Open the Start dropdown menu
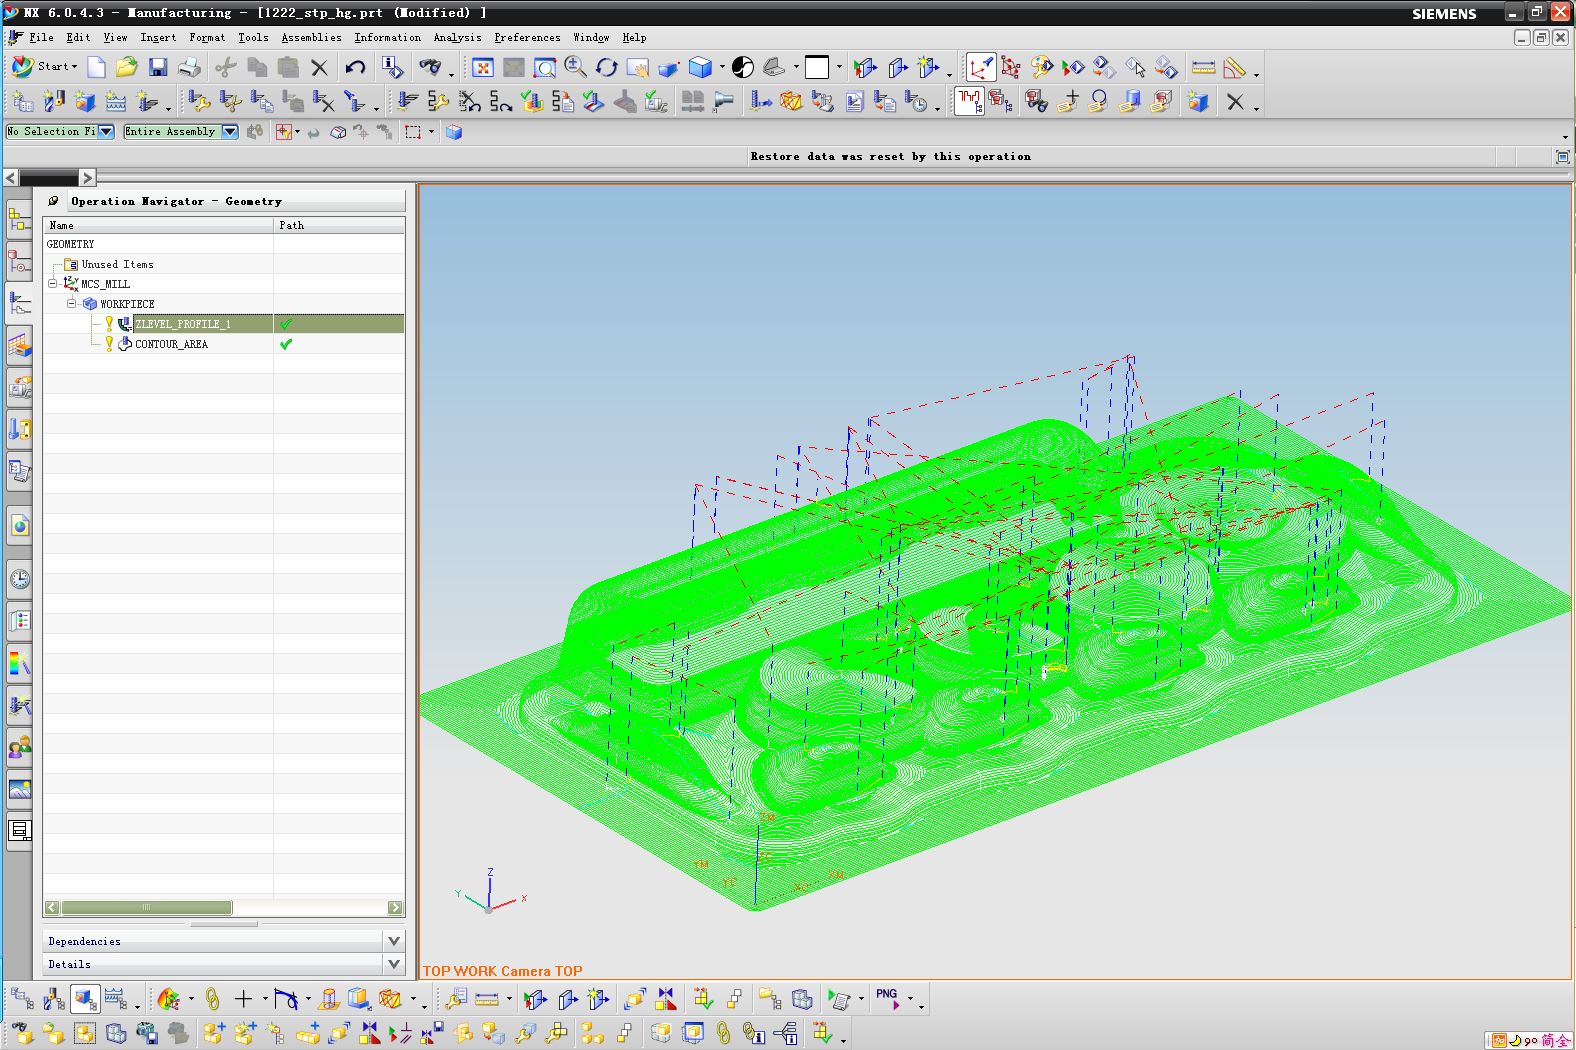The image size is (1576, 1050). point(45,67)
